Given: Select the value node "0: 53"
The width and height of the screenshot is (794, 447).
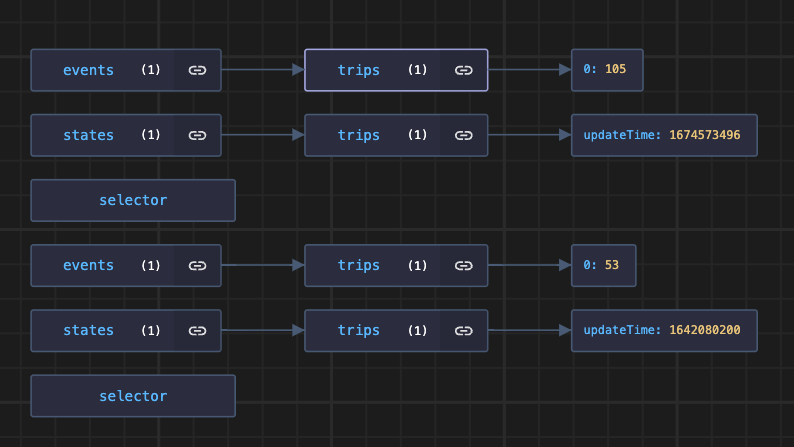Looking at the screenshot, I should [602, 265].
